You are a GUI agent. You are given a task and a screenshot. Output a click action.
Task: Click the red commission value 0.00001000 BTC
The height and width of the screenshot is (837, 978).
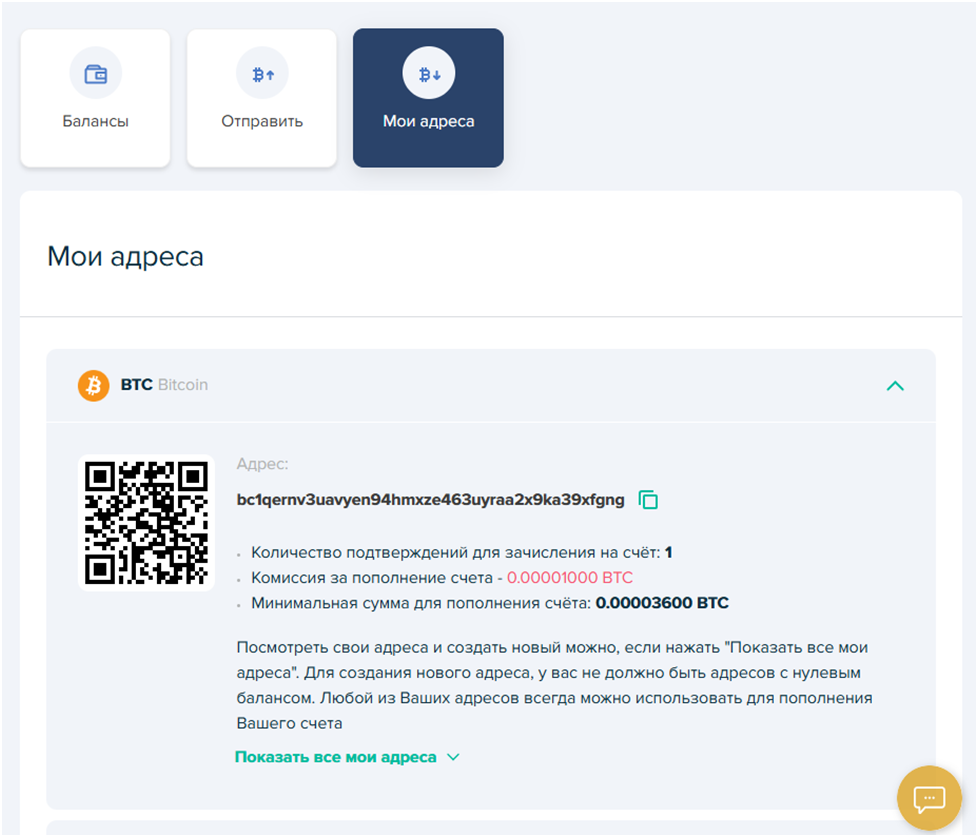coord(569,578)
